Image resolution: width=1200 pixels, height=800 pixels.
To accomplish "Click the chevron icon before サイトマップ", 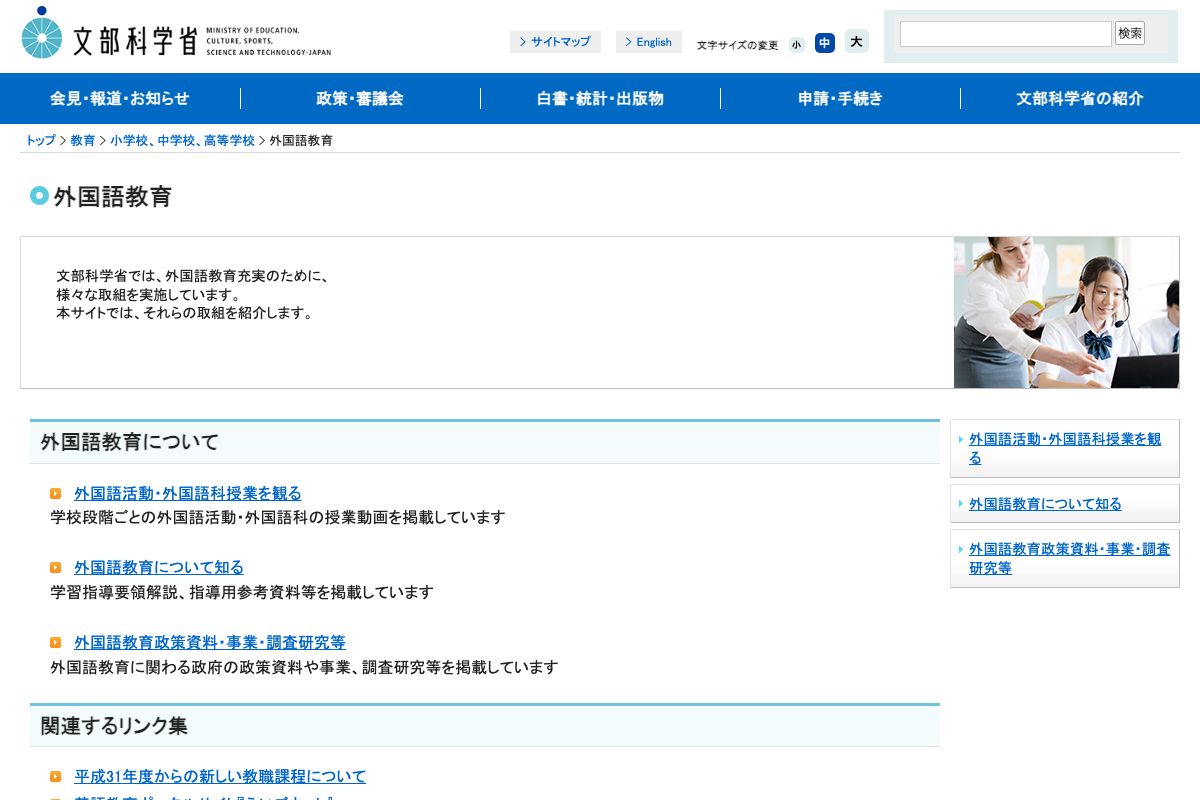I will tap(524, 42).
